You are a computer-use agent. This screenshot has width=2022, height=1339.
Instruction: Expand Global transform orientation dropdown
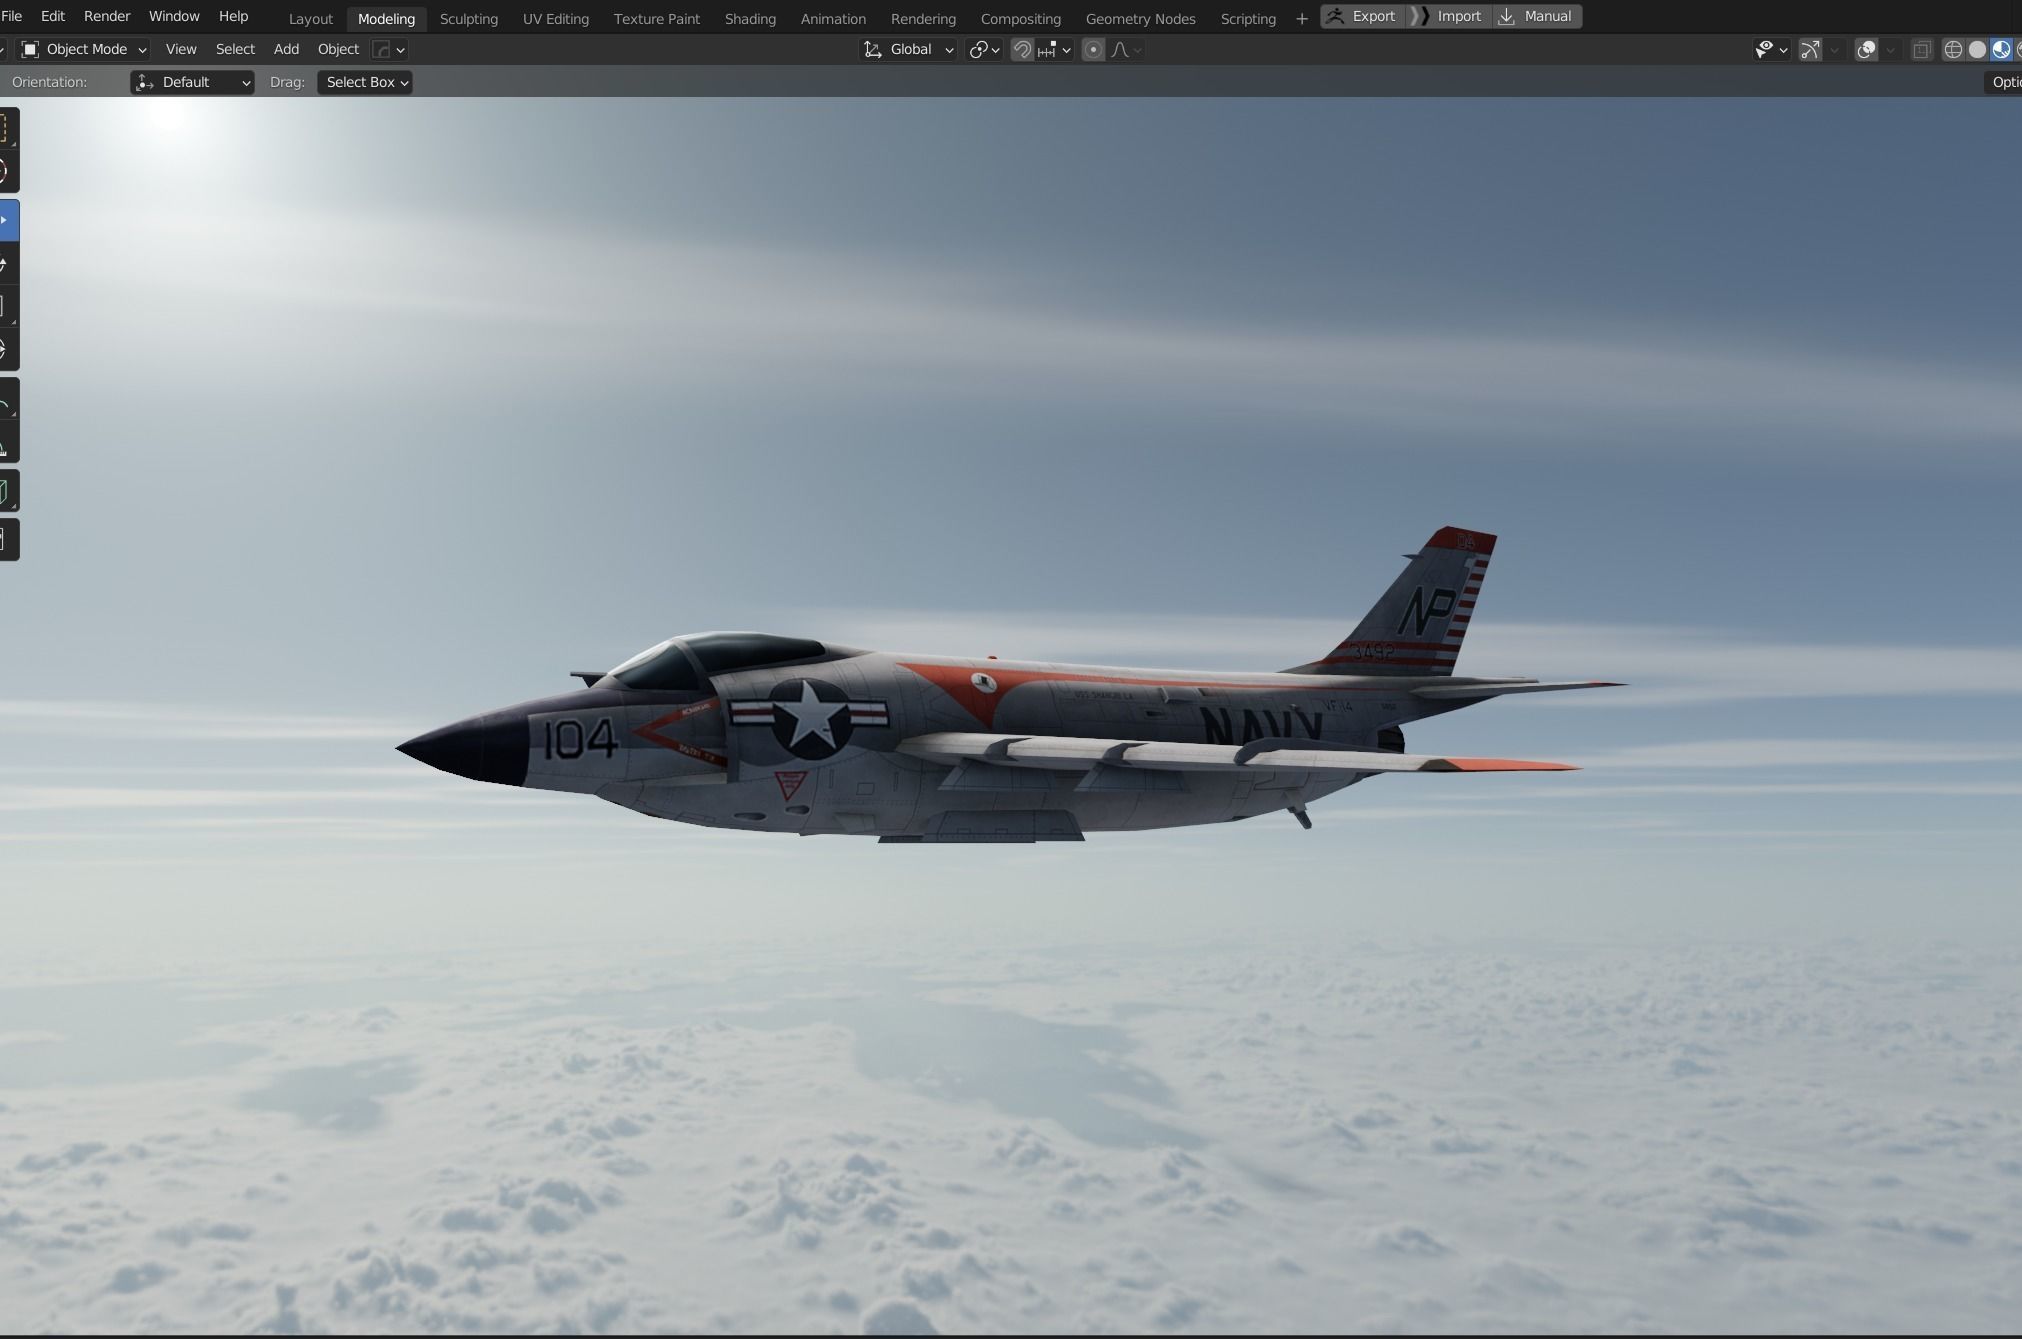pos(908,49)
